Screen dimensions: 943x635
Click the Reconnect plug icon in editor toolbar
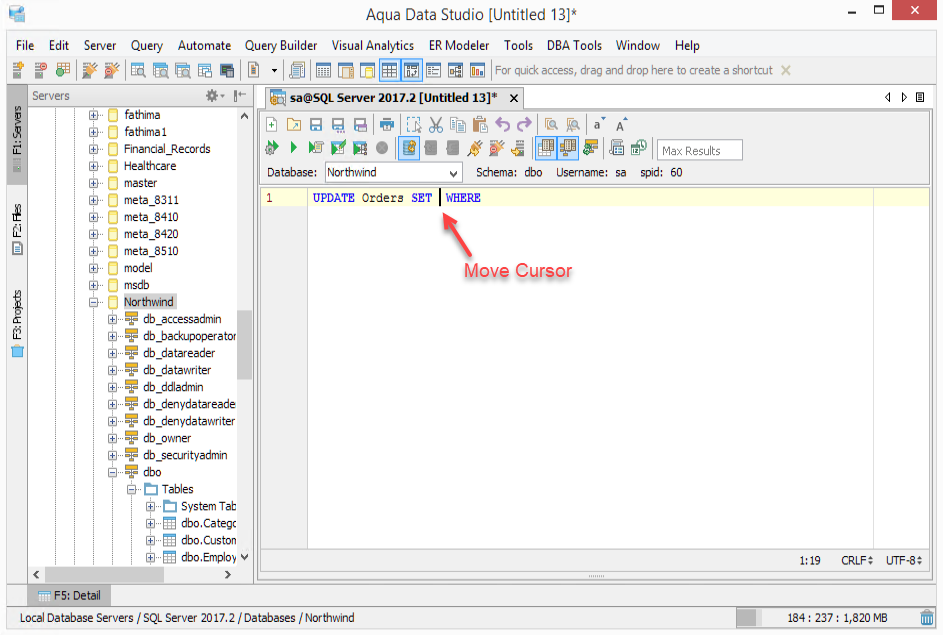point(475,147)
